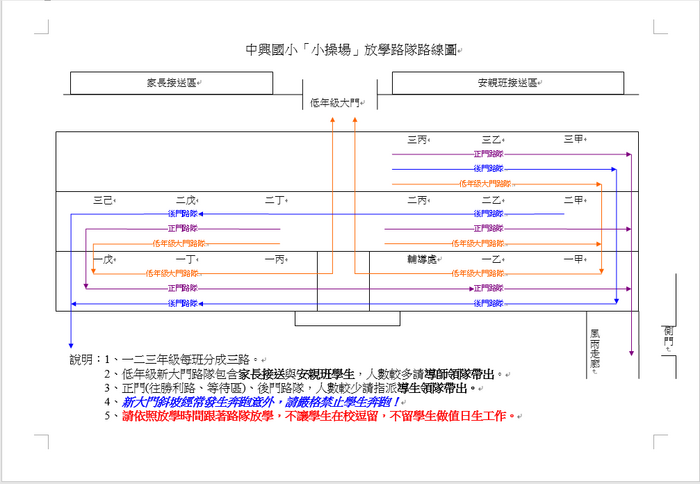Click the vertical 風雨走廊 label
Screen dimensions: 700x484
tap(595, 348)
